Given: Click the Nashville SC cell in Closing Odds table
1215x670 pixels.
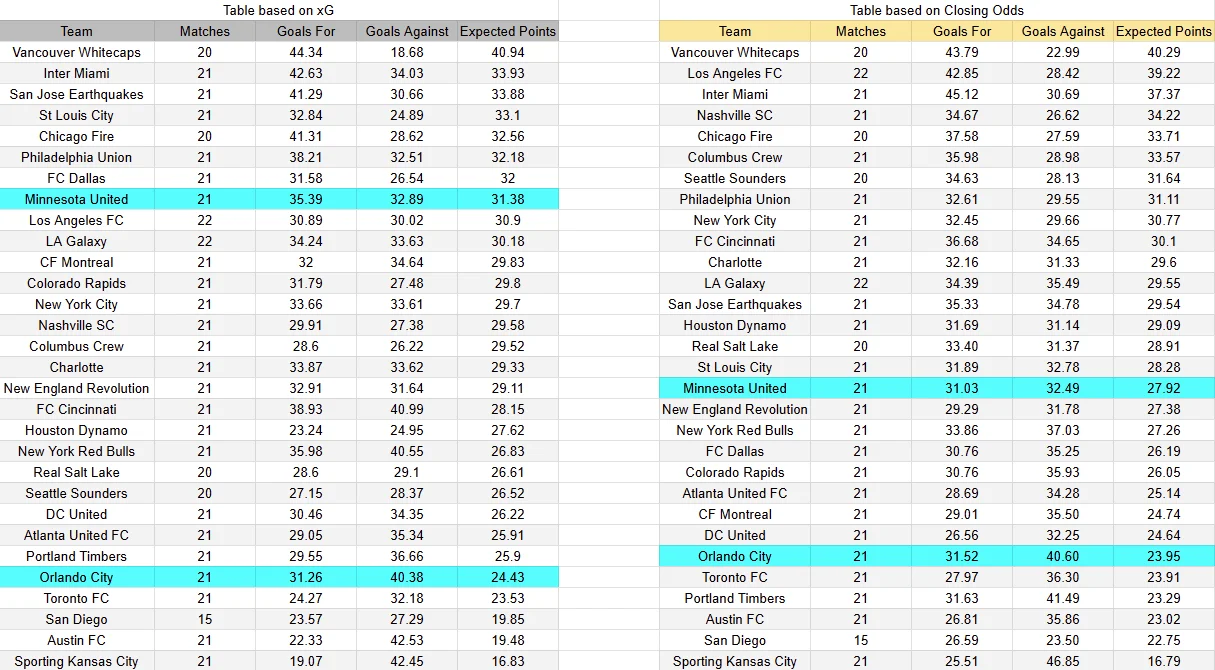Looking at the screenshot, I should coord(735,115).
